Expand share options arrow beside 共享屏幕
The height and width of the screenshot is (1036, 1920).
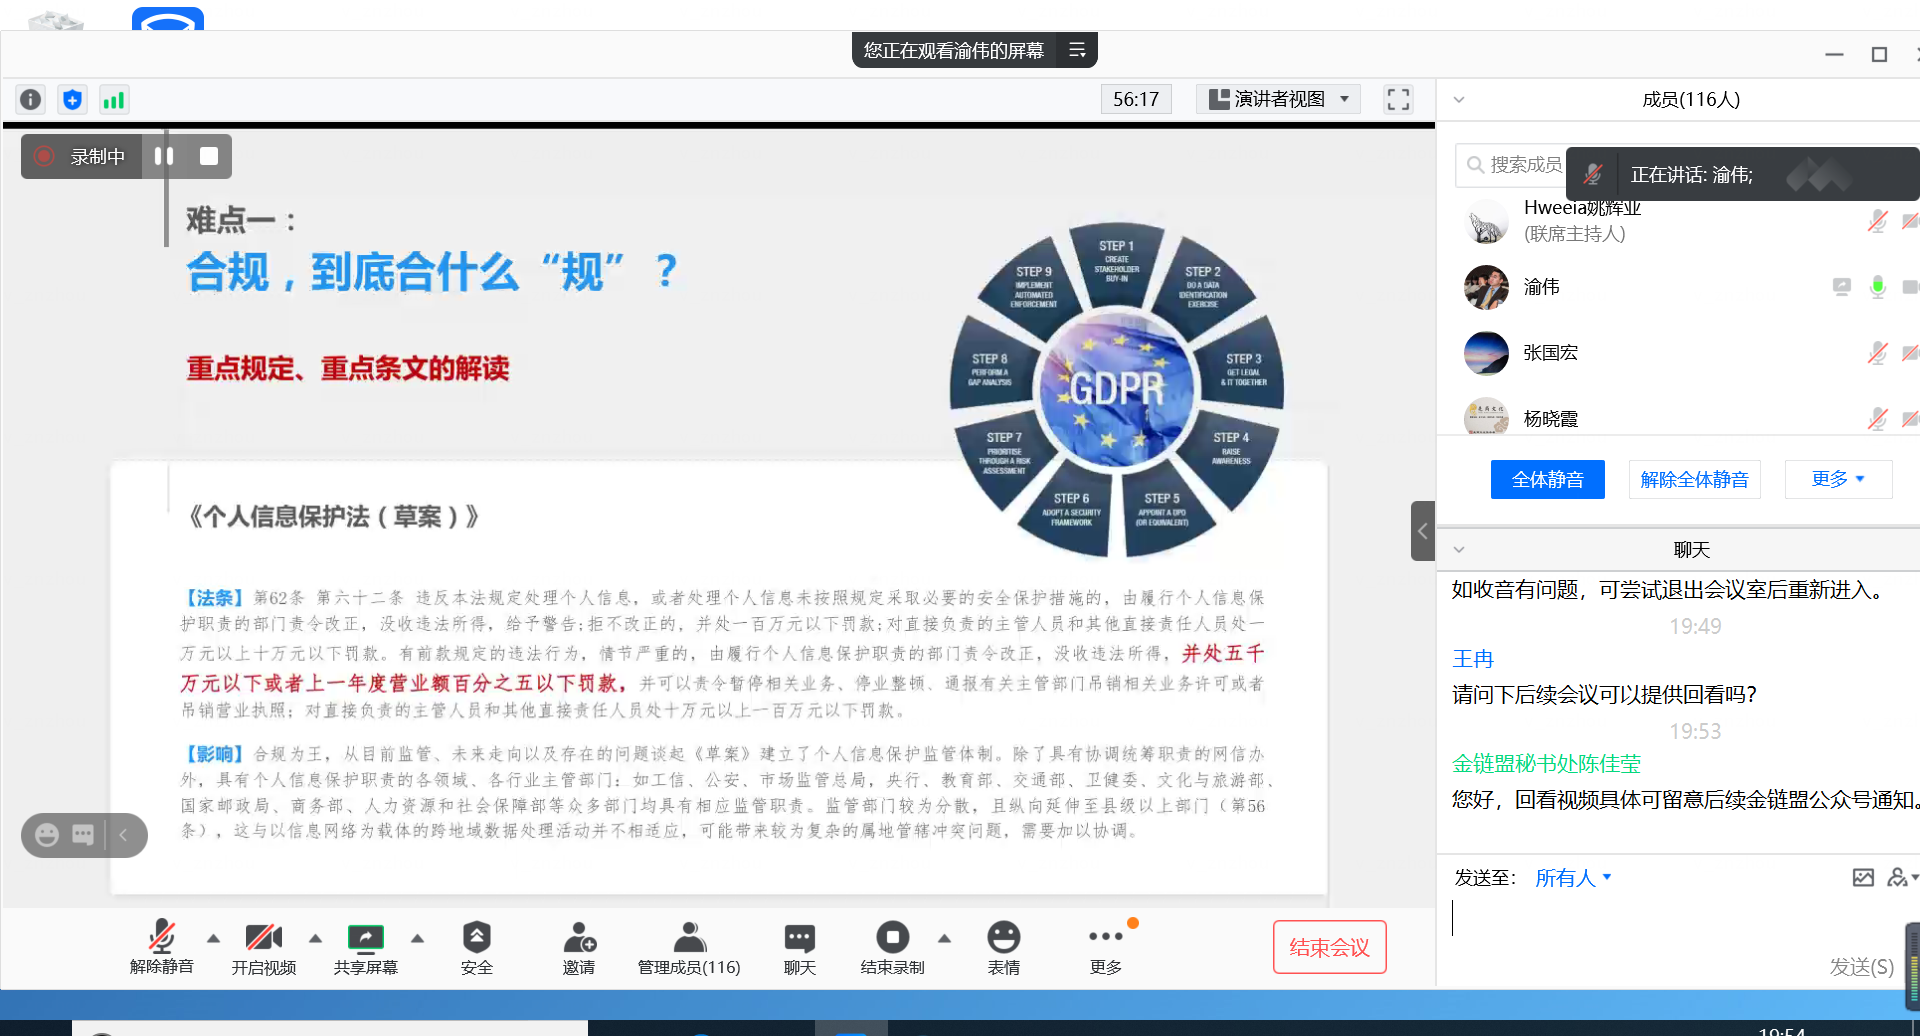[417, 938]
